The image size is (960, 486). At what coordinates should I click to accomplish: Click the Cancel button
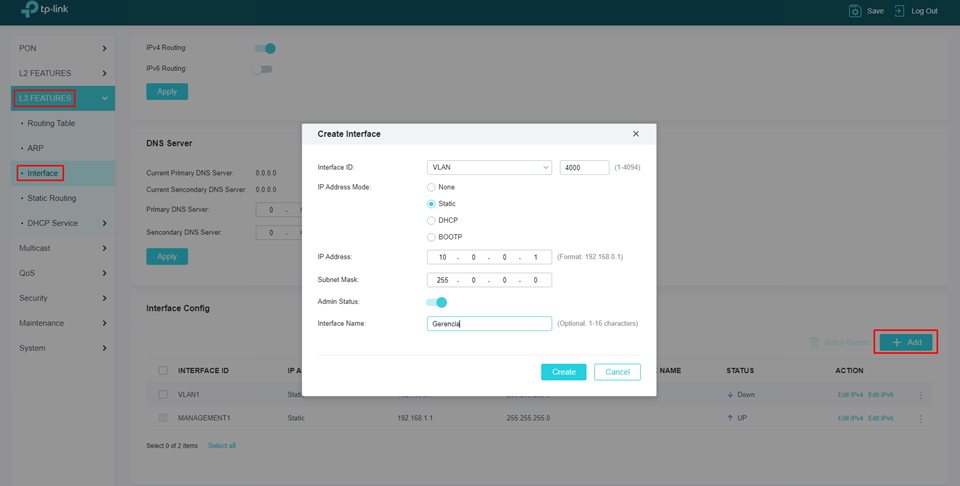coord(617,372)
